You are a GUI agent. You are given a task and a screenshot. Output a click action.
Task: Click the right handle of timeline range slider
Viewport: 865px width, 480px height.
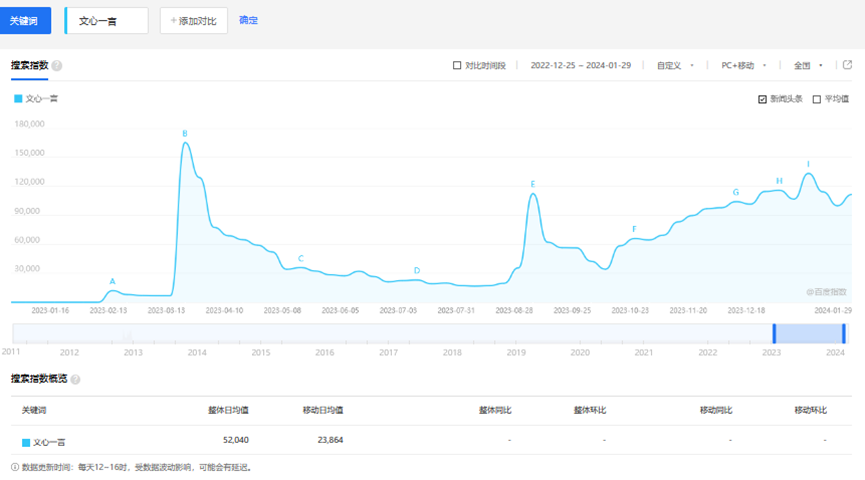point(844,334)
